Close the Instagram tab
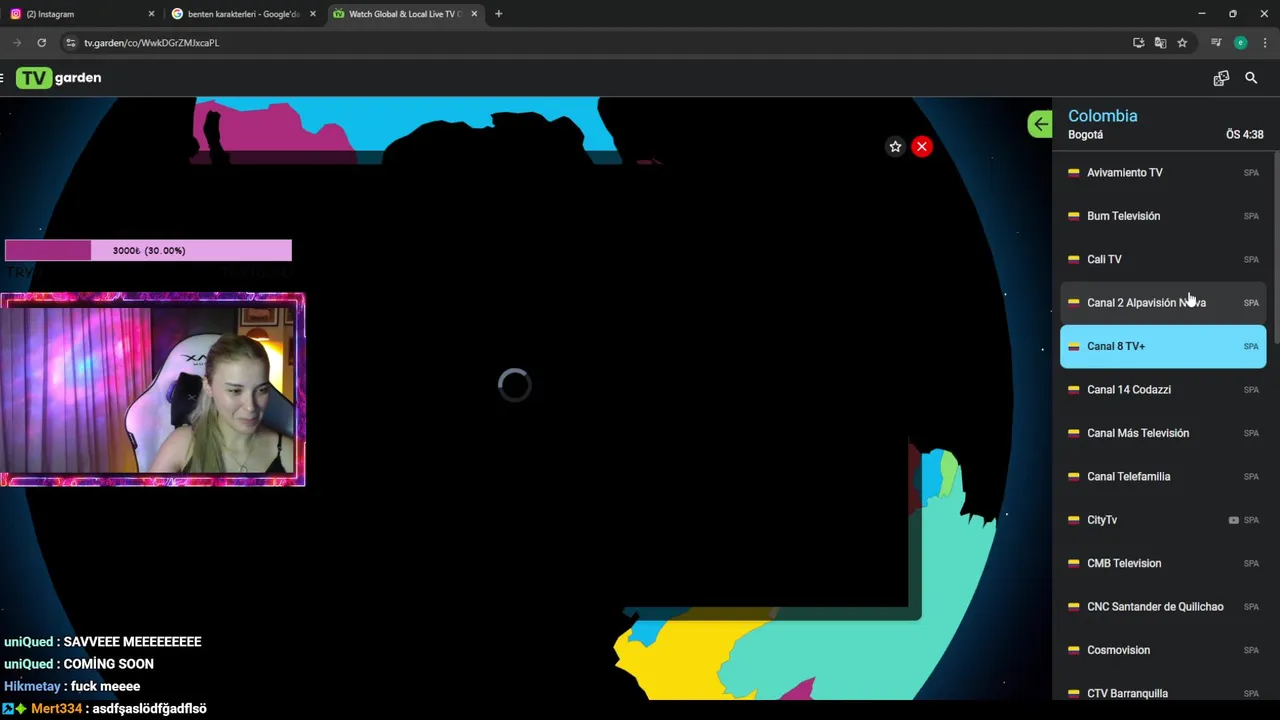1280x720 pixels. click(x=151, y=14)
